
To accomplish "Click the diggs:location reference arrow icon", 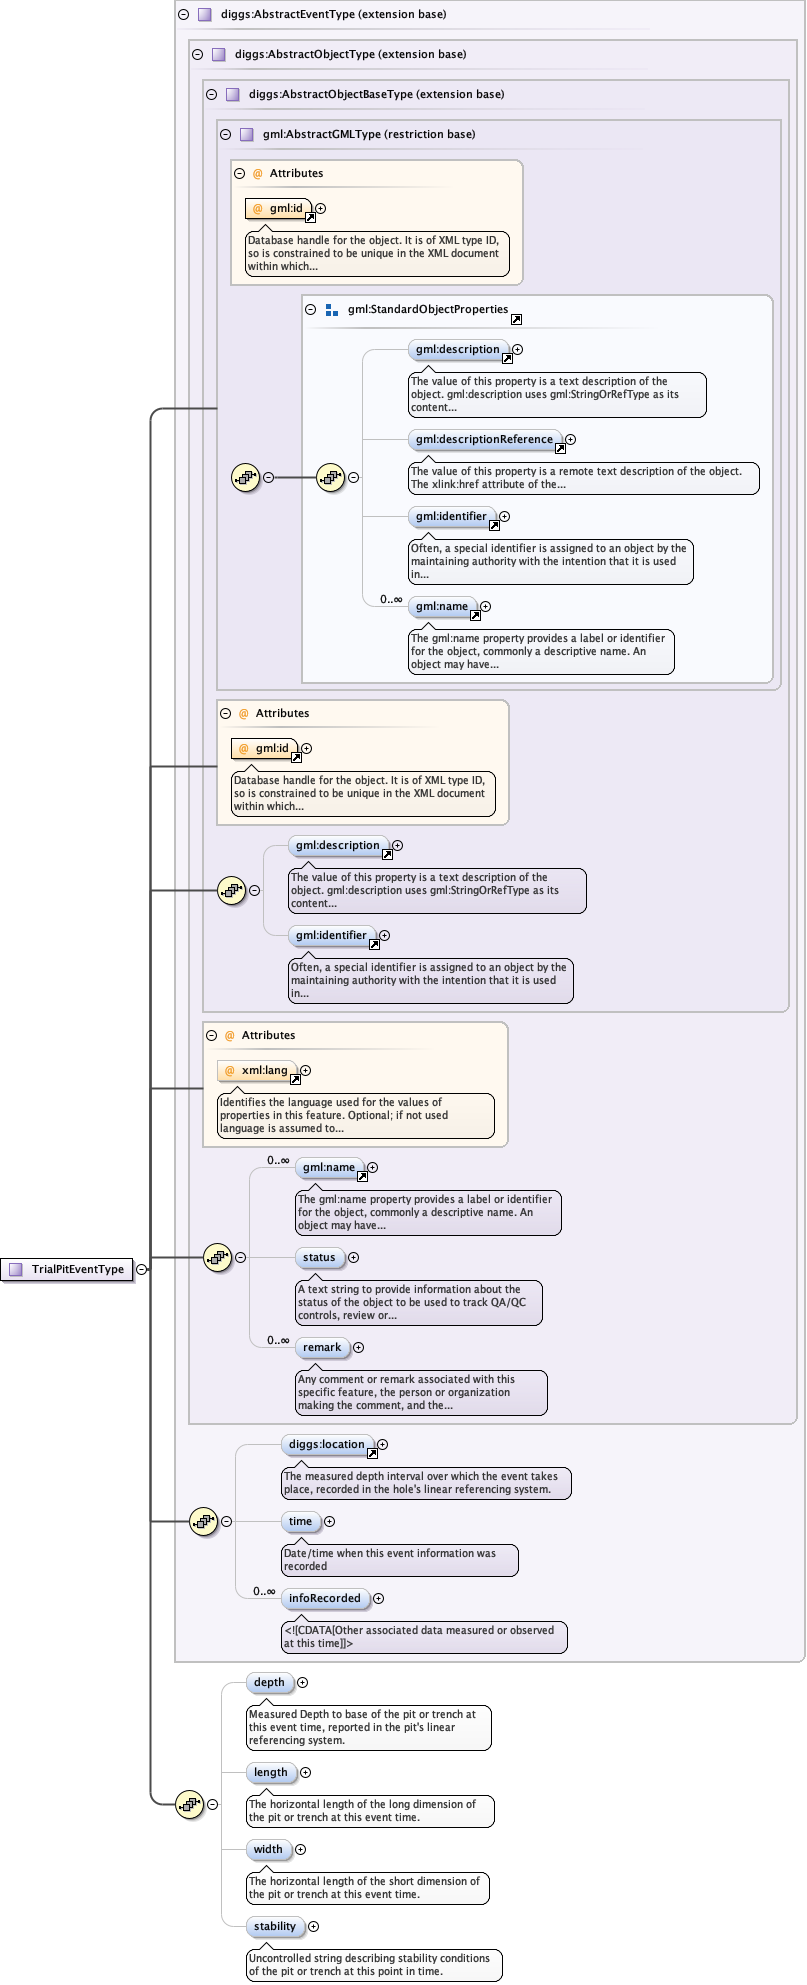I will pos(372,1454).
